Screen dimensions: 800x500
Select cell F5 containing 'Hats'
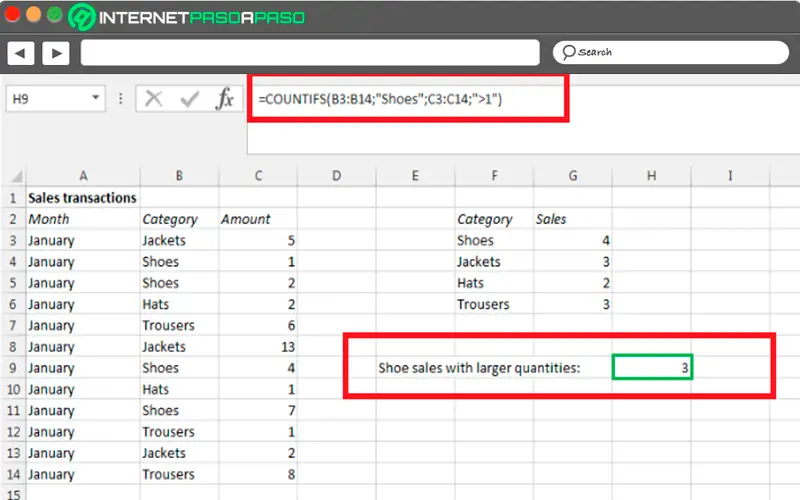tap(494, 283)
